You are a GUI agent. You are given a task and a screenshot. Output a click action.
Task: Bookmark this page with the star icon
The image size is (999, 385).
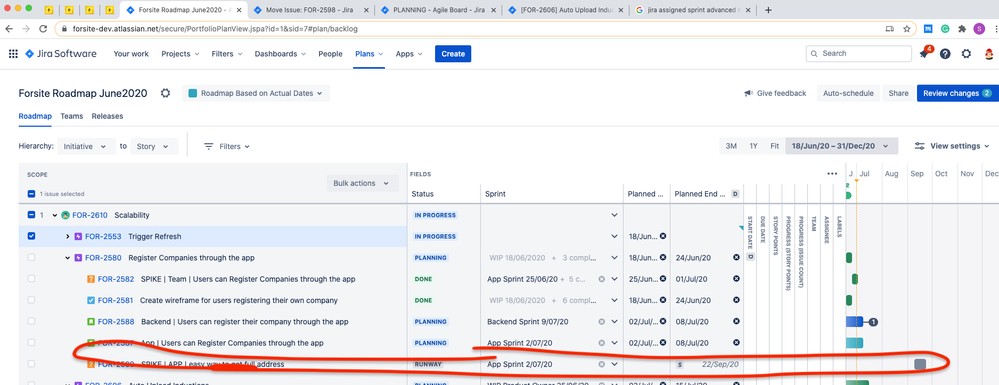(x=907, y=29)
